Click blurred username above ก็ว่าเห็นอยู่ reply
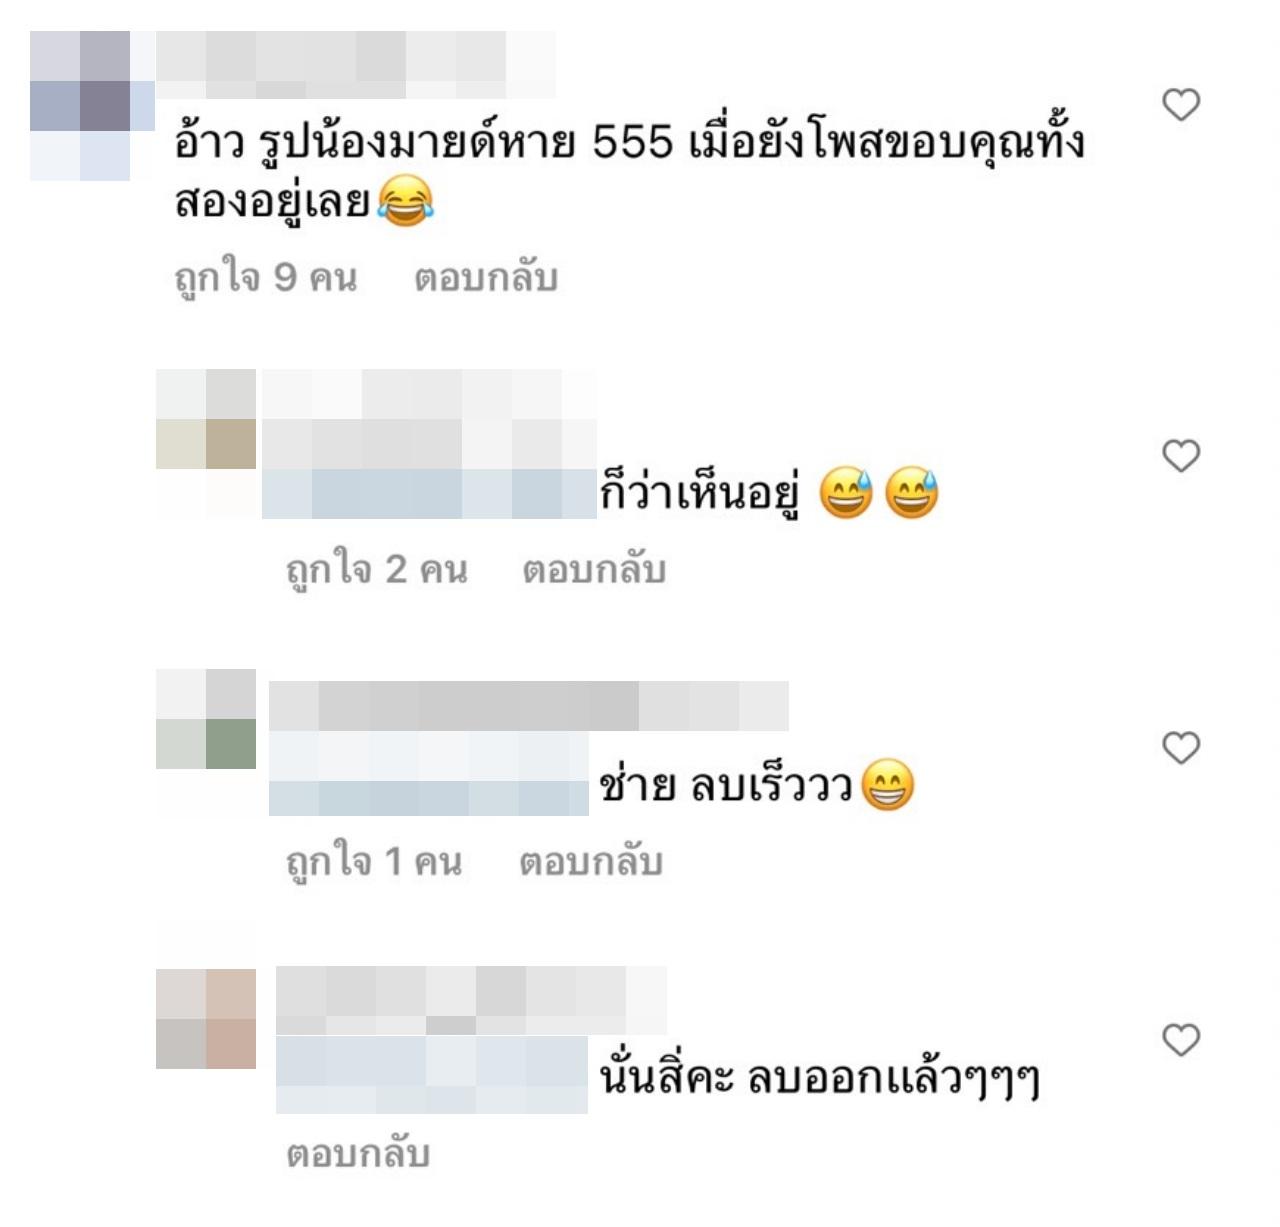The width and height of the screenshot is (1280, 1227). tap(429, 419)
